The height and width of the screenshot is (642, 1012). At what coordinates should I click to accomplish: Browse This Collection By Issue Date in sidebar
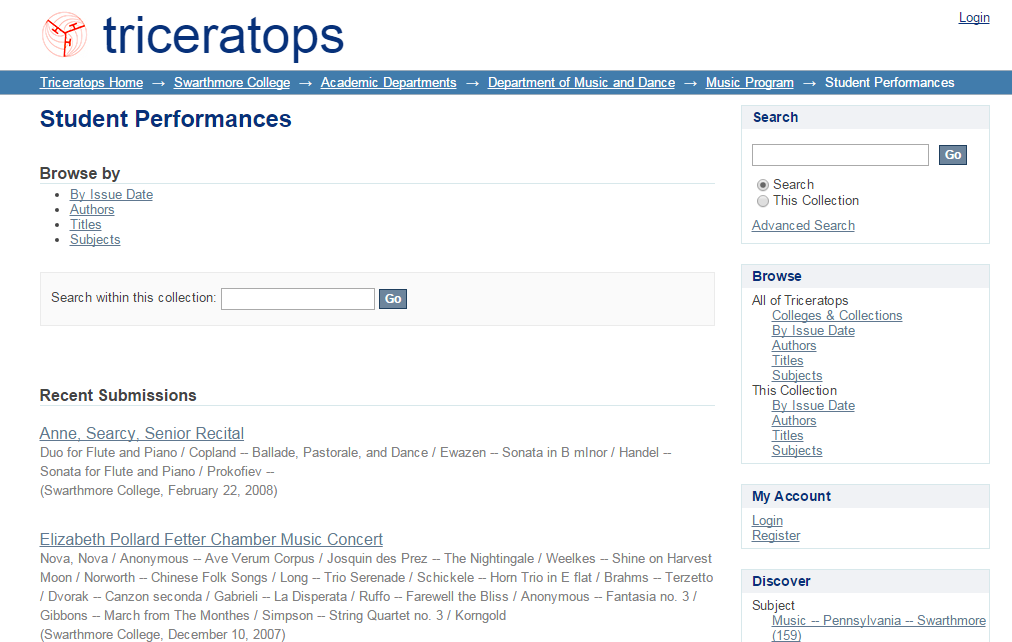(x=813, y=406)
